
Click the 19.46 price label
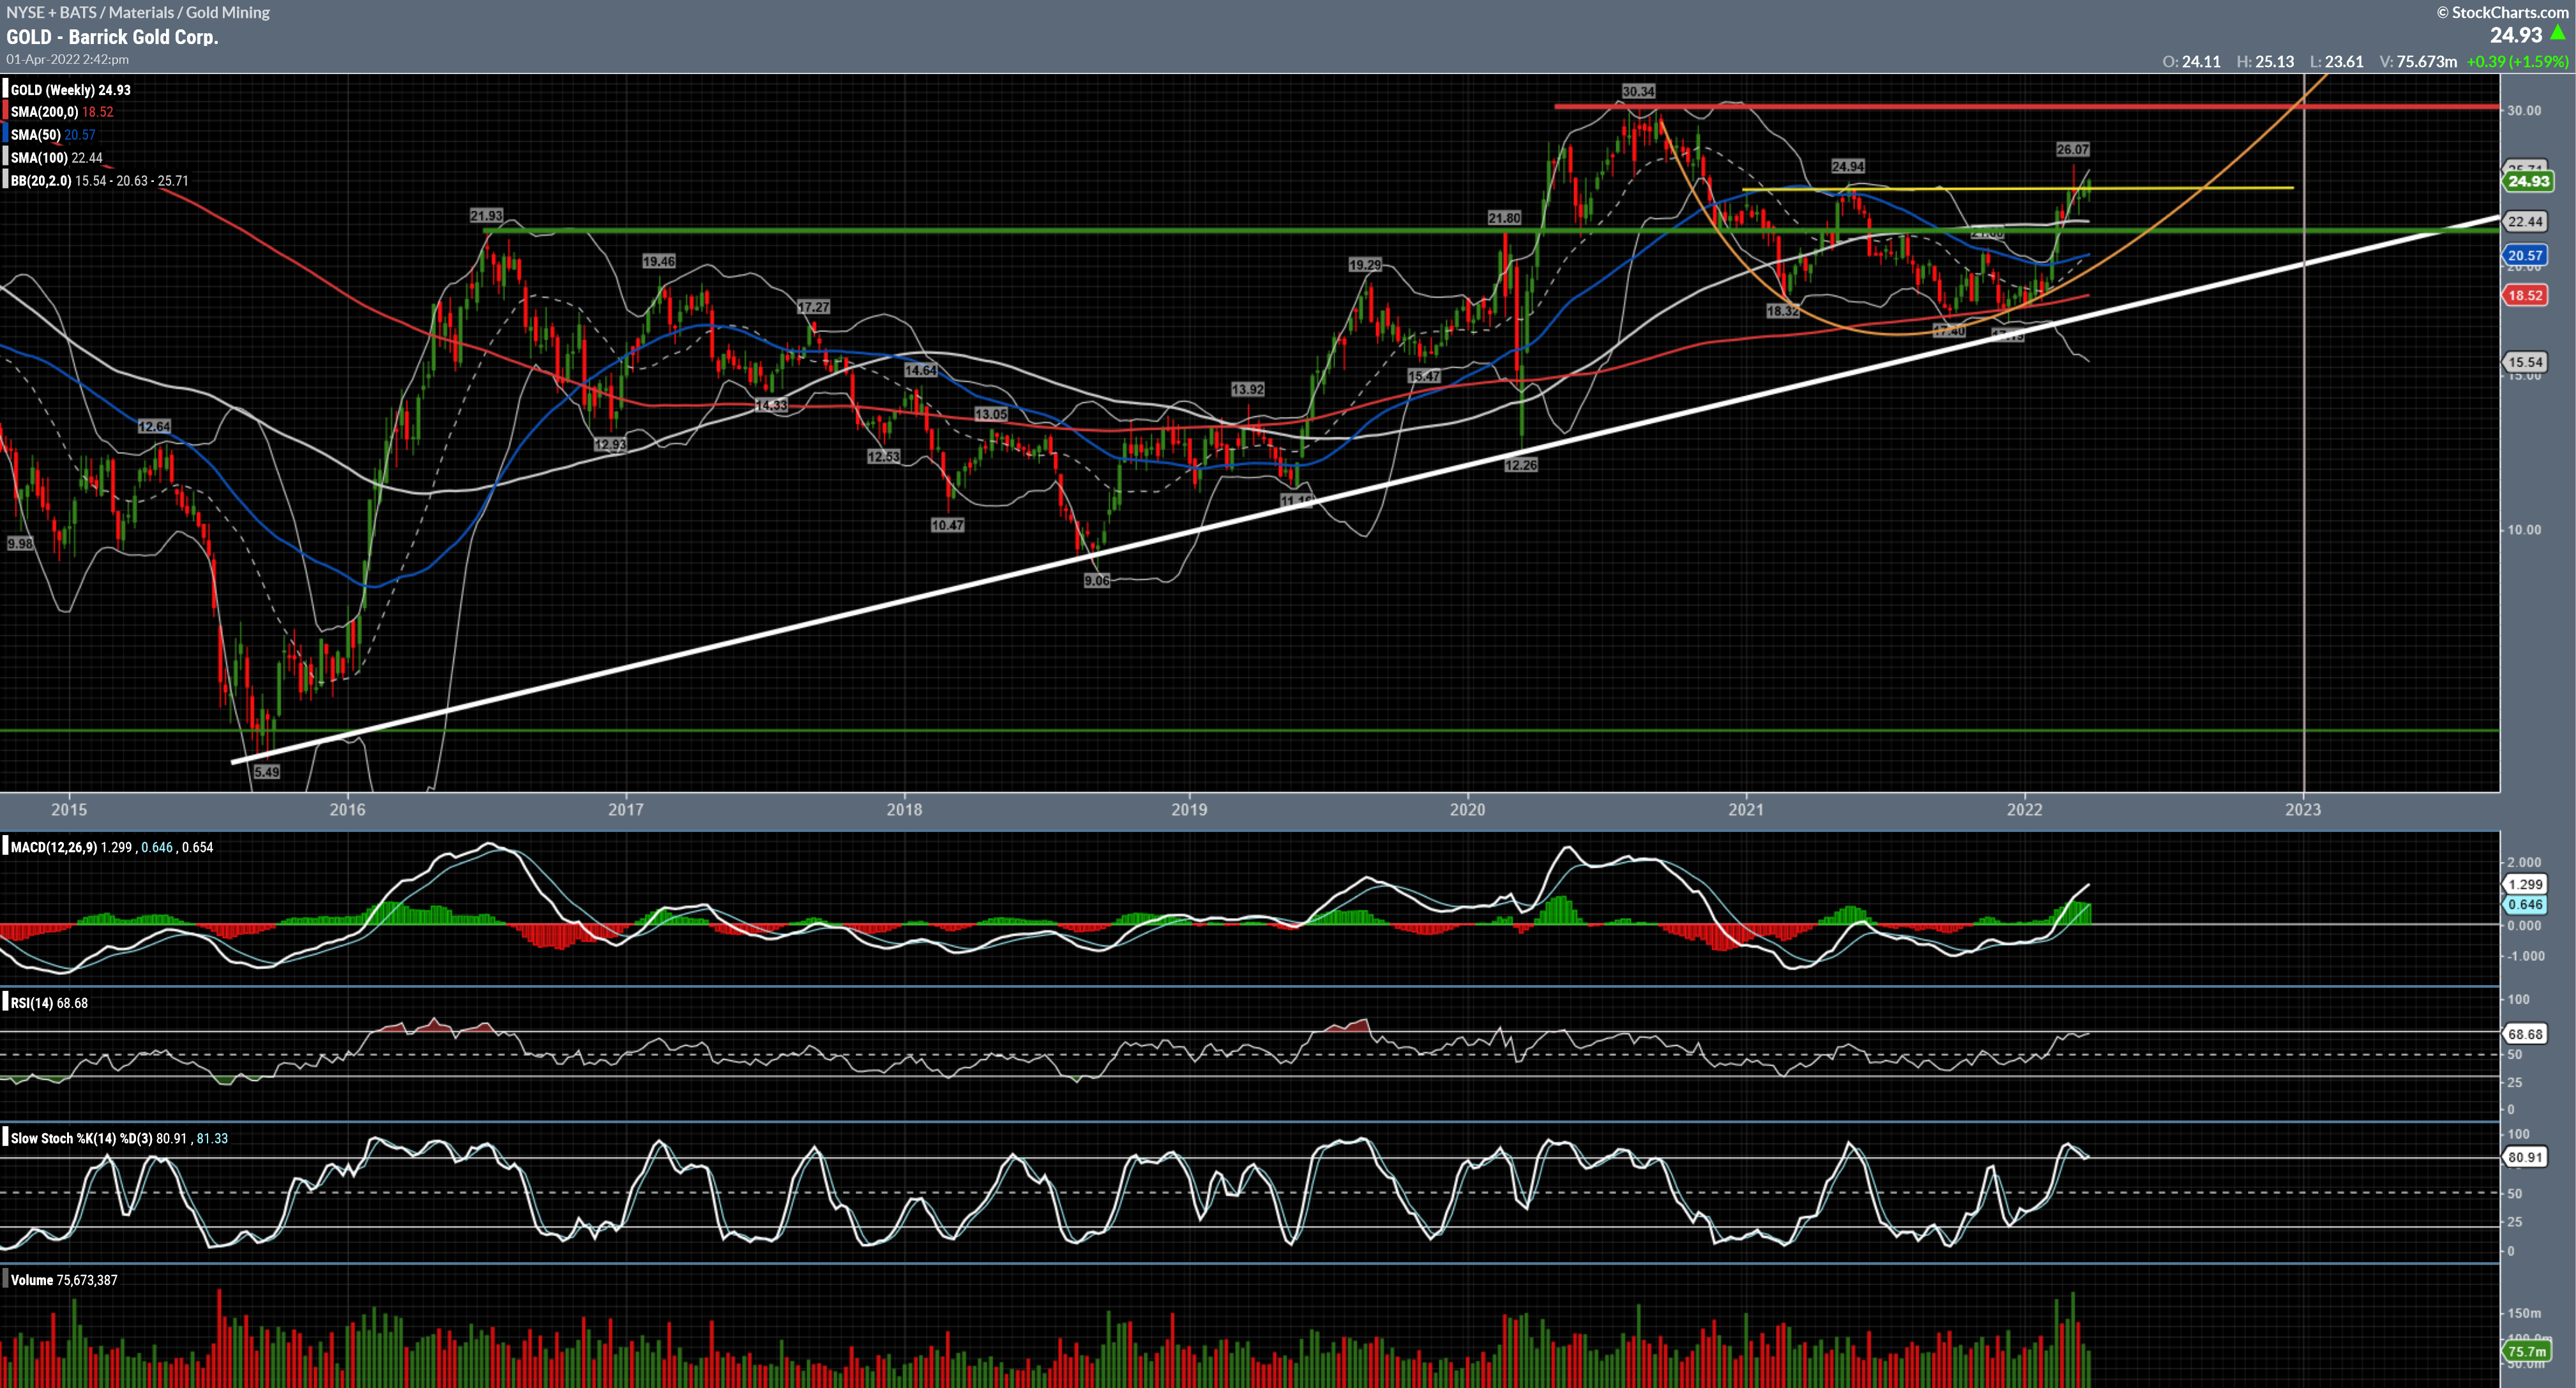point(658,262)
